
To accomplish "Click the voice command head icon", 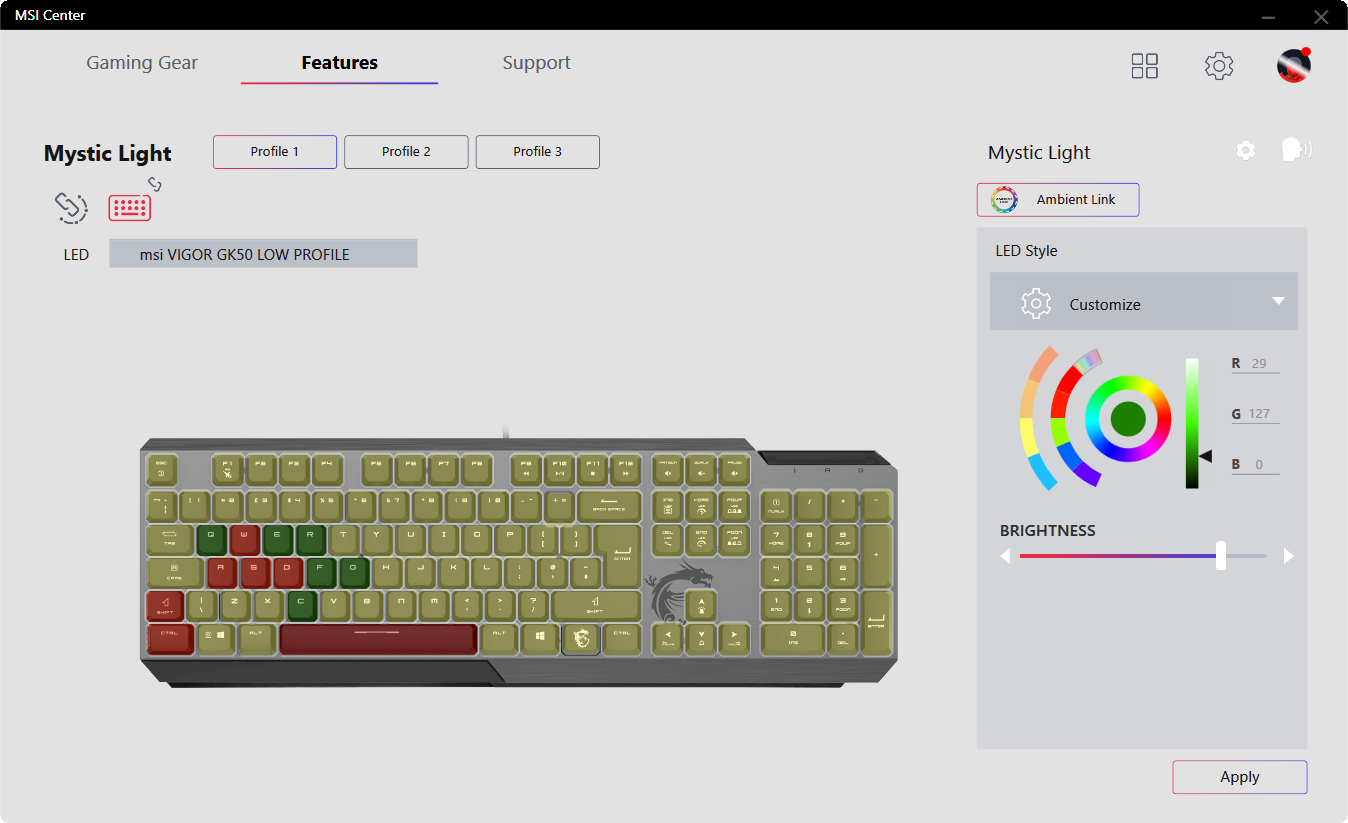I will 1296,150.
